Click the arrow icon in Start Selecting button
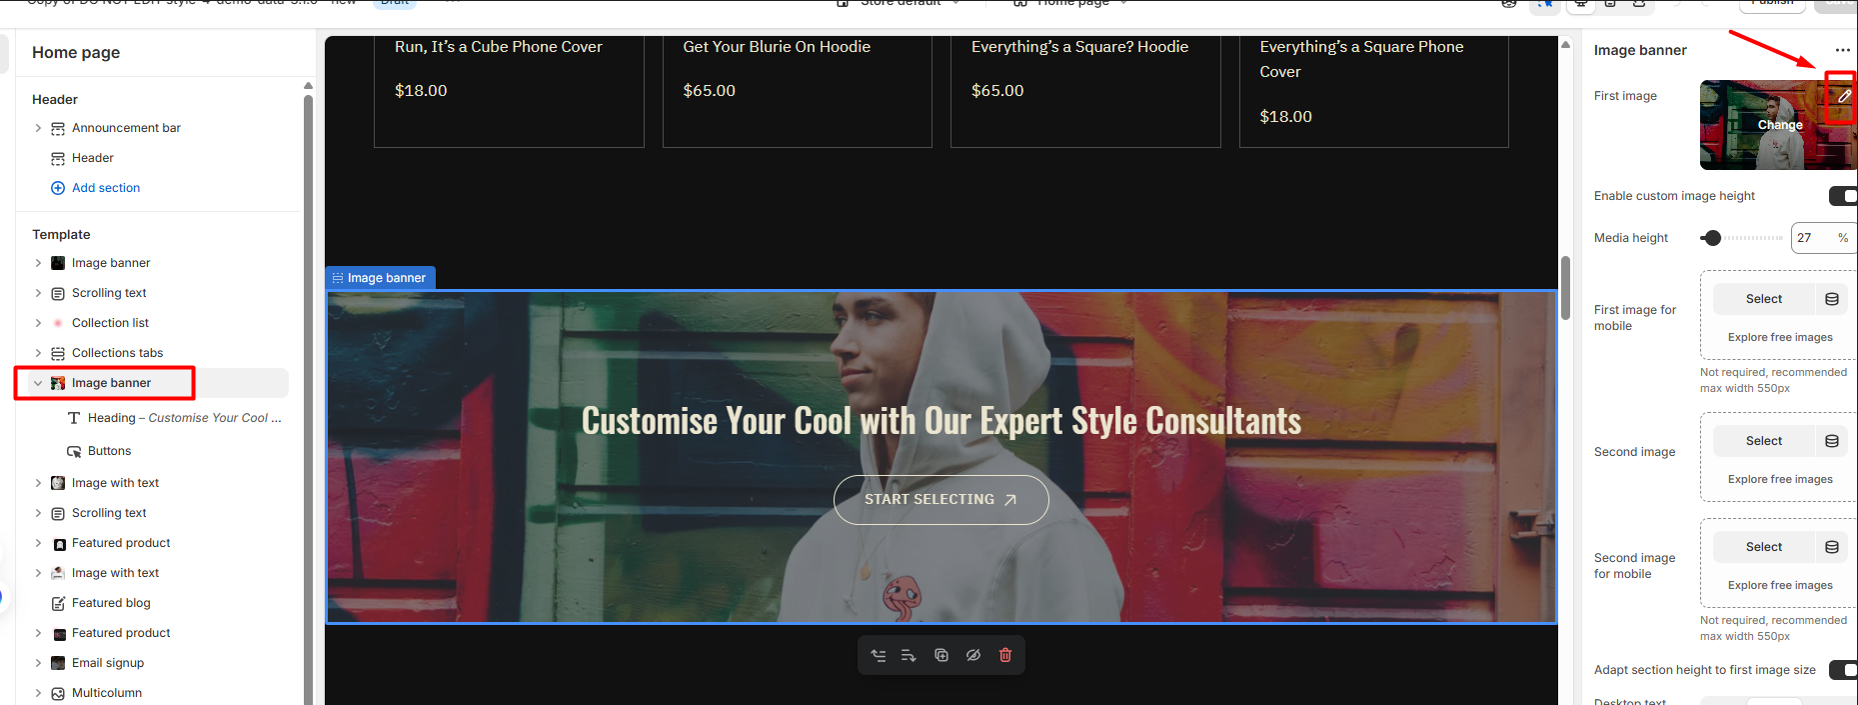 tap(1010, 500)
